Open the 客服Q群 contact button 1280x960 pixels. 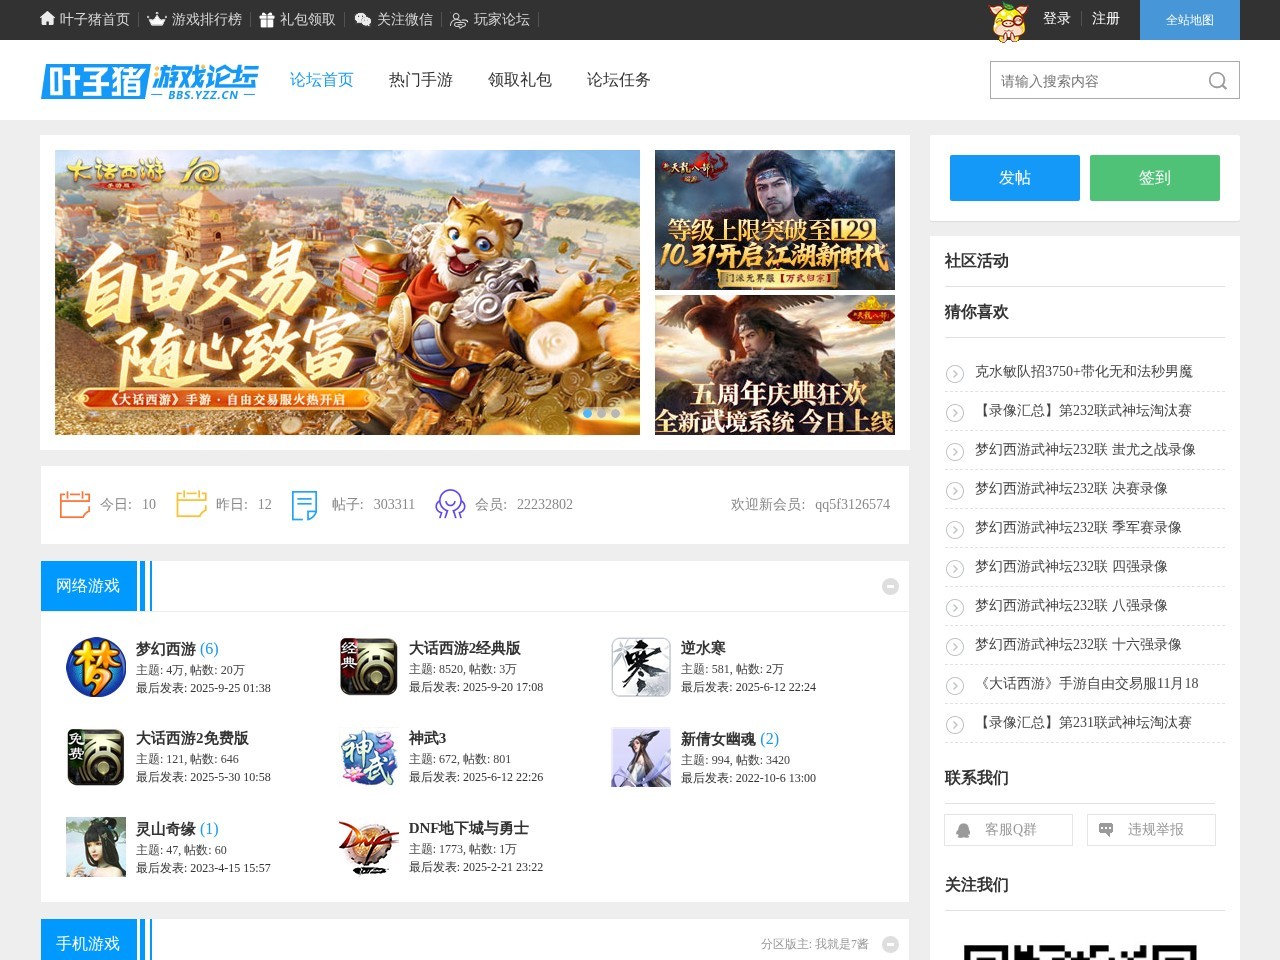(x=1008, y=830)
